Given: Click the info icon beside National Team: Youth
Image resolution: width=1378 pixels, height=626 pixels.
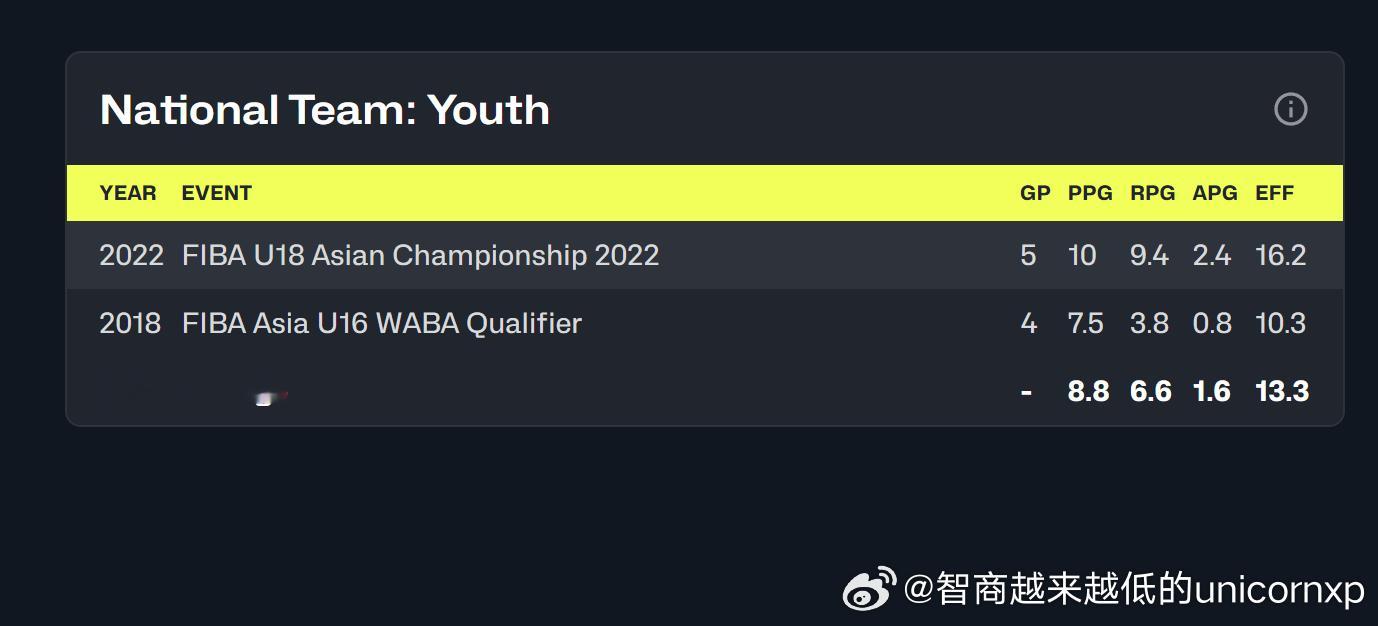Looking at the screenshot, I should [x=1290, y=109].
